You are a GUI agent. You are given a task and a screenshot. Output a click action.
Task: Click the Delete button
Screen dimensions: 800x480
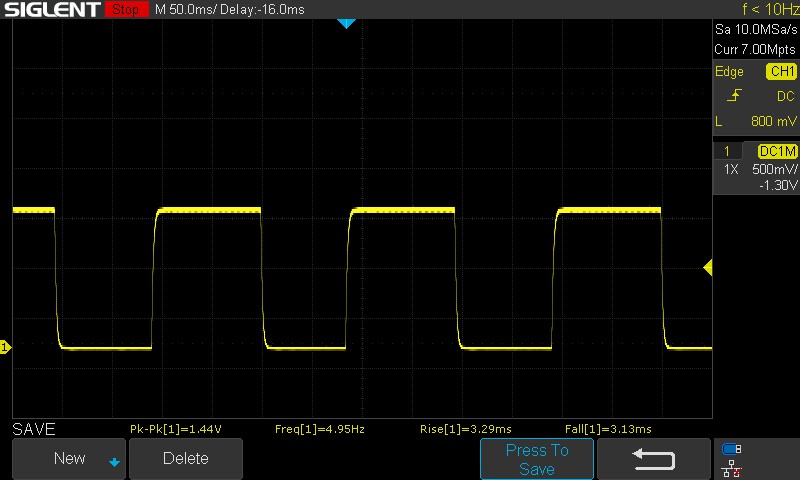click(186, 458)
